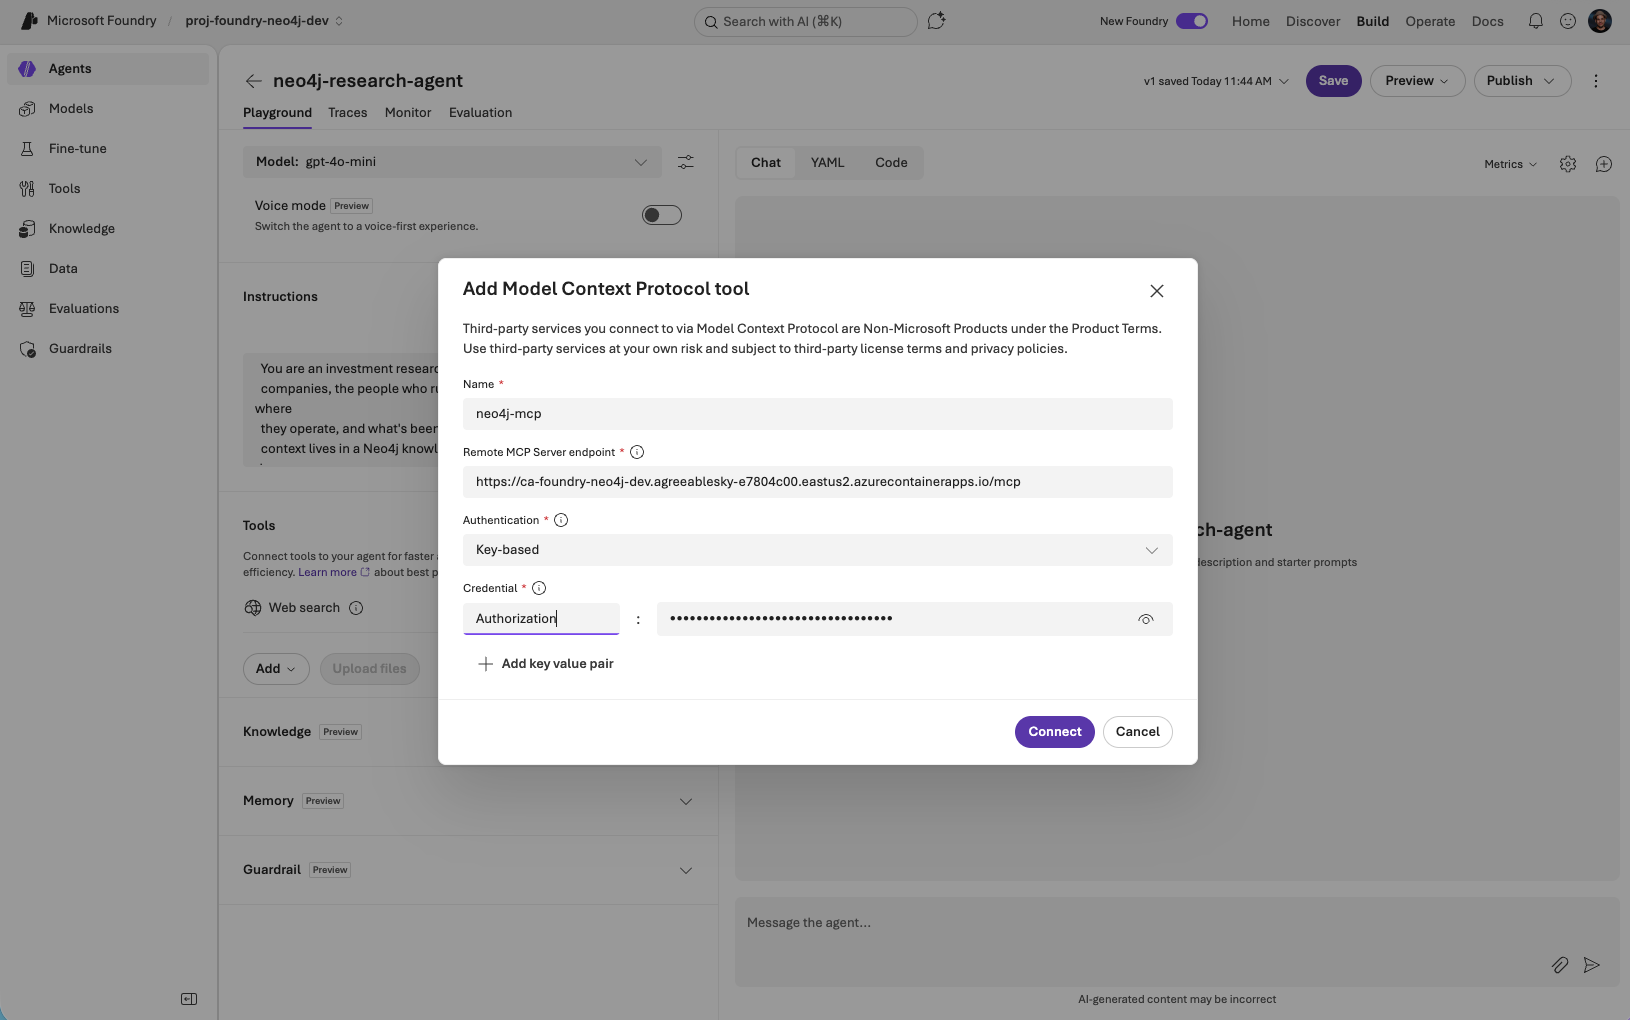
Task: Reveal the credential value eye icon
Action: [x=1146, y=619]
